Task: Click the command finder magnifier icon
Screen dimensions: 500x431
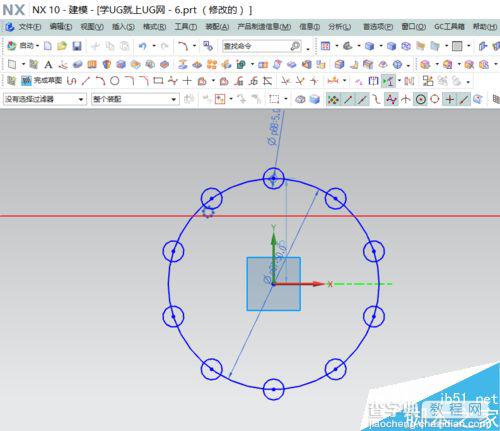Action: pyautogui.click(x=295, y=46)
